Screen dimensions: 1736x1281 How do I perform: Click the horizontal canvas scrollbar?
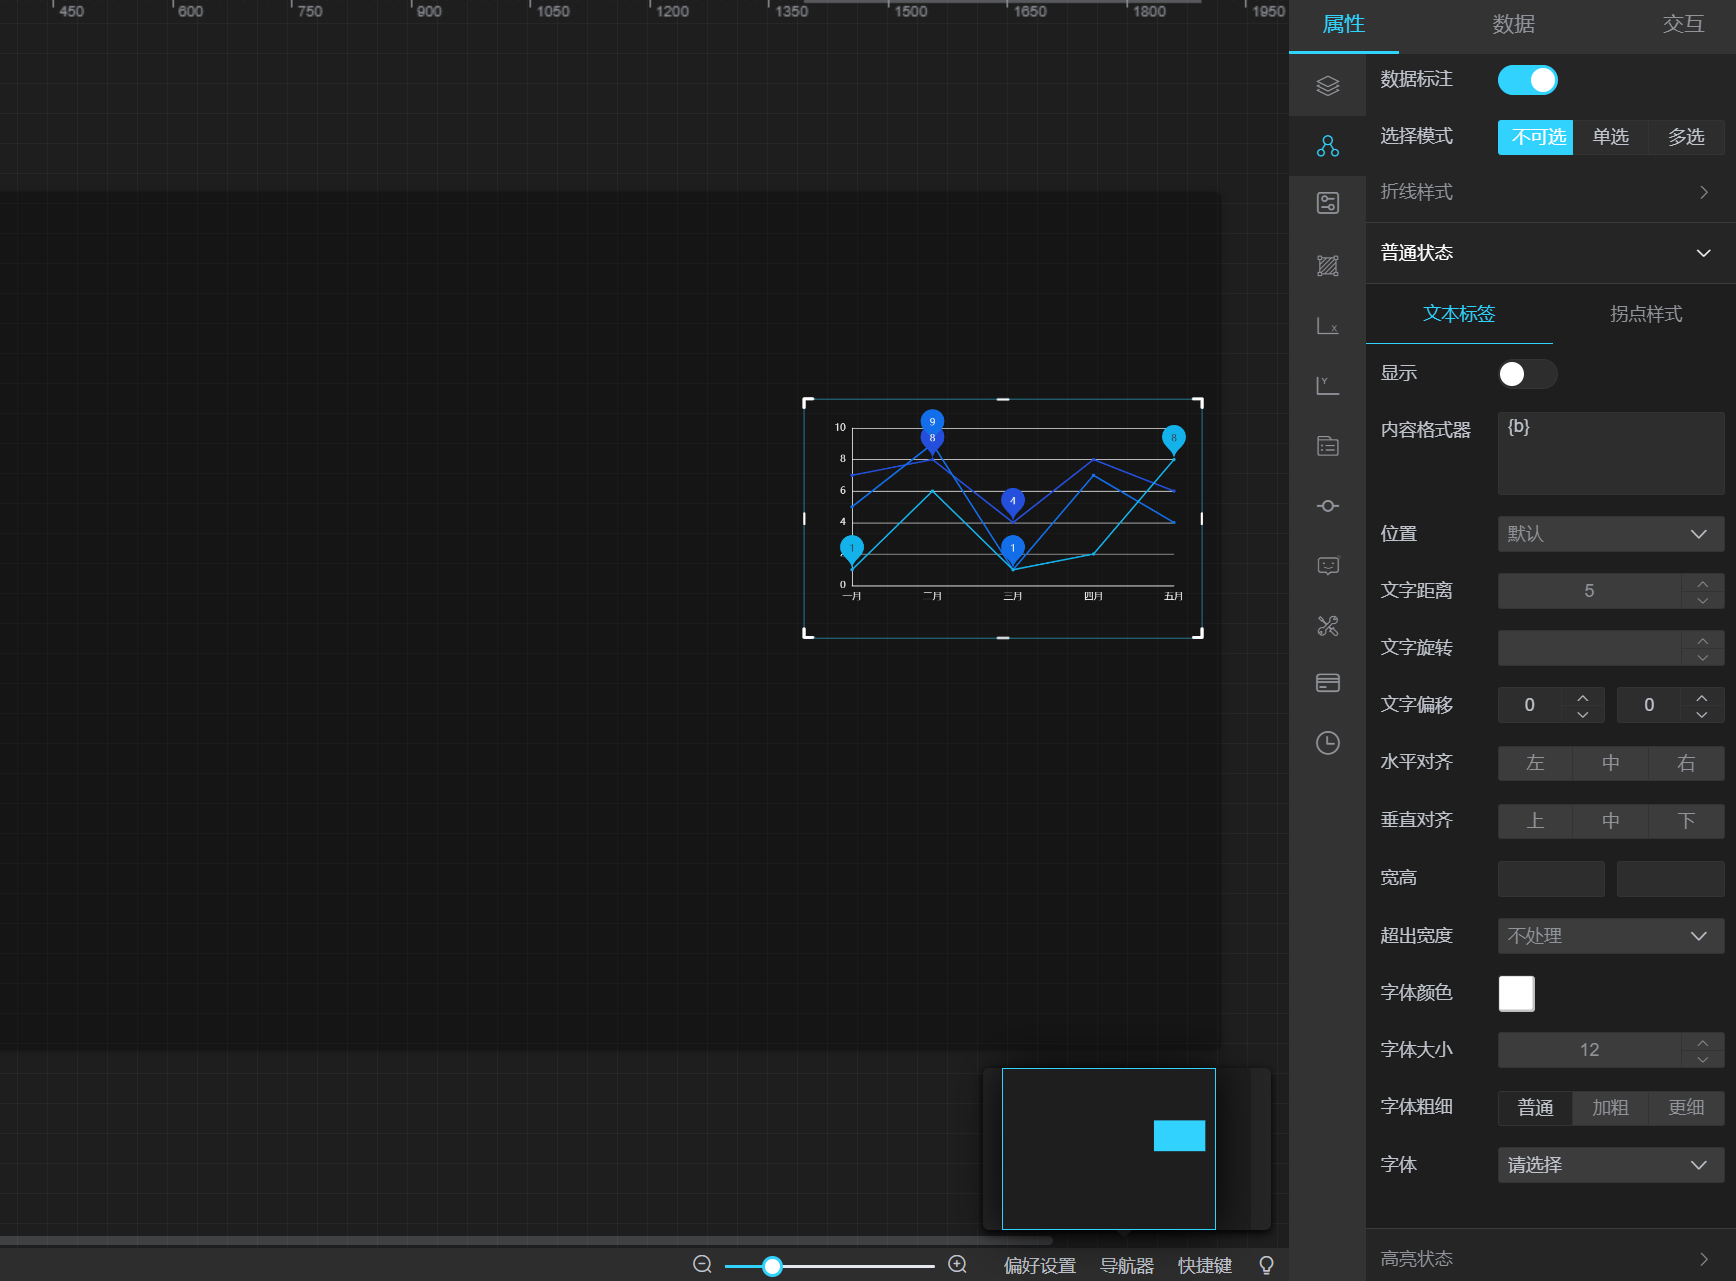coord(526,1241)
